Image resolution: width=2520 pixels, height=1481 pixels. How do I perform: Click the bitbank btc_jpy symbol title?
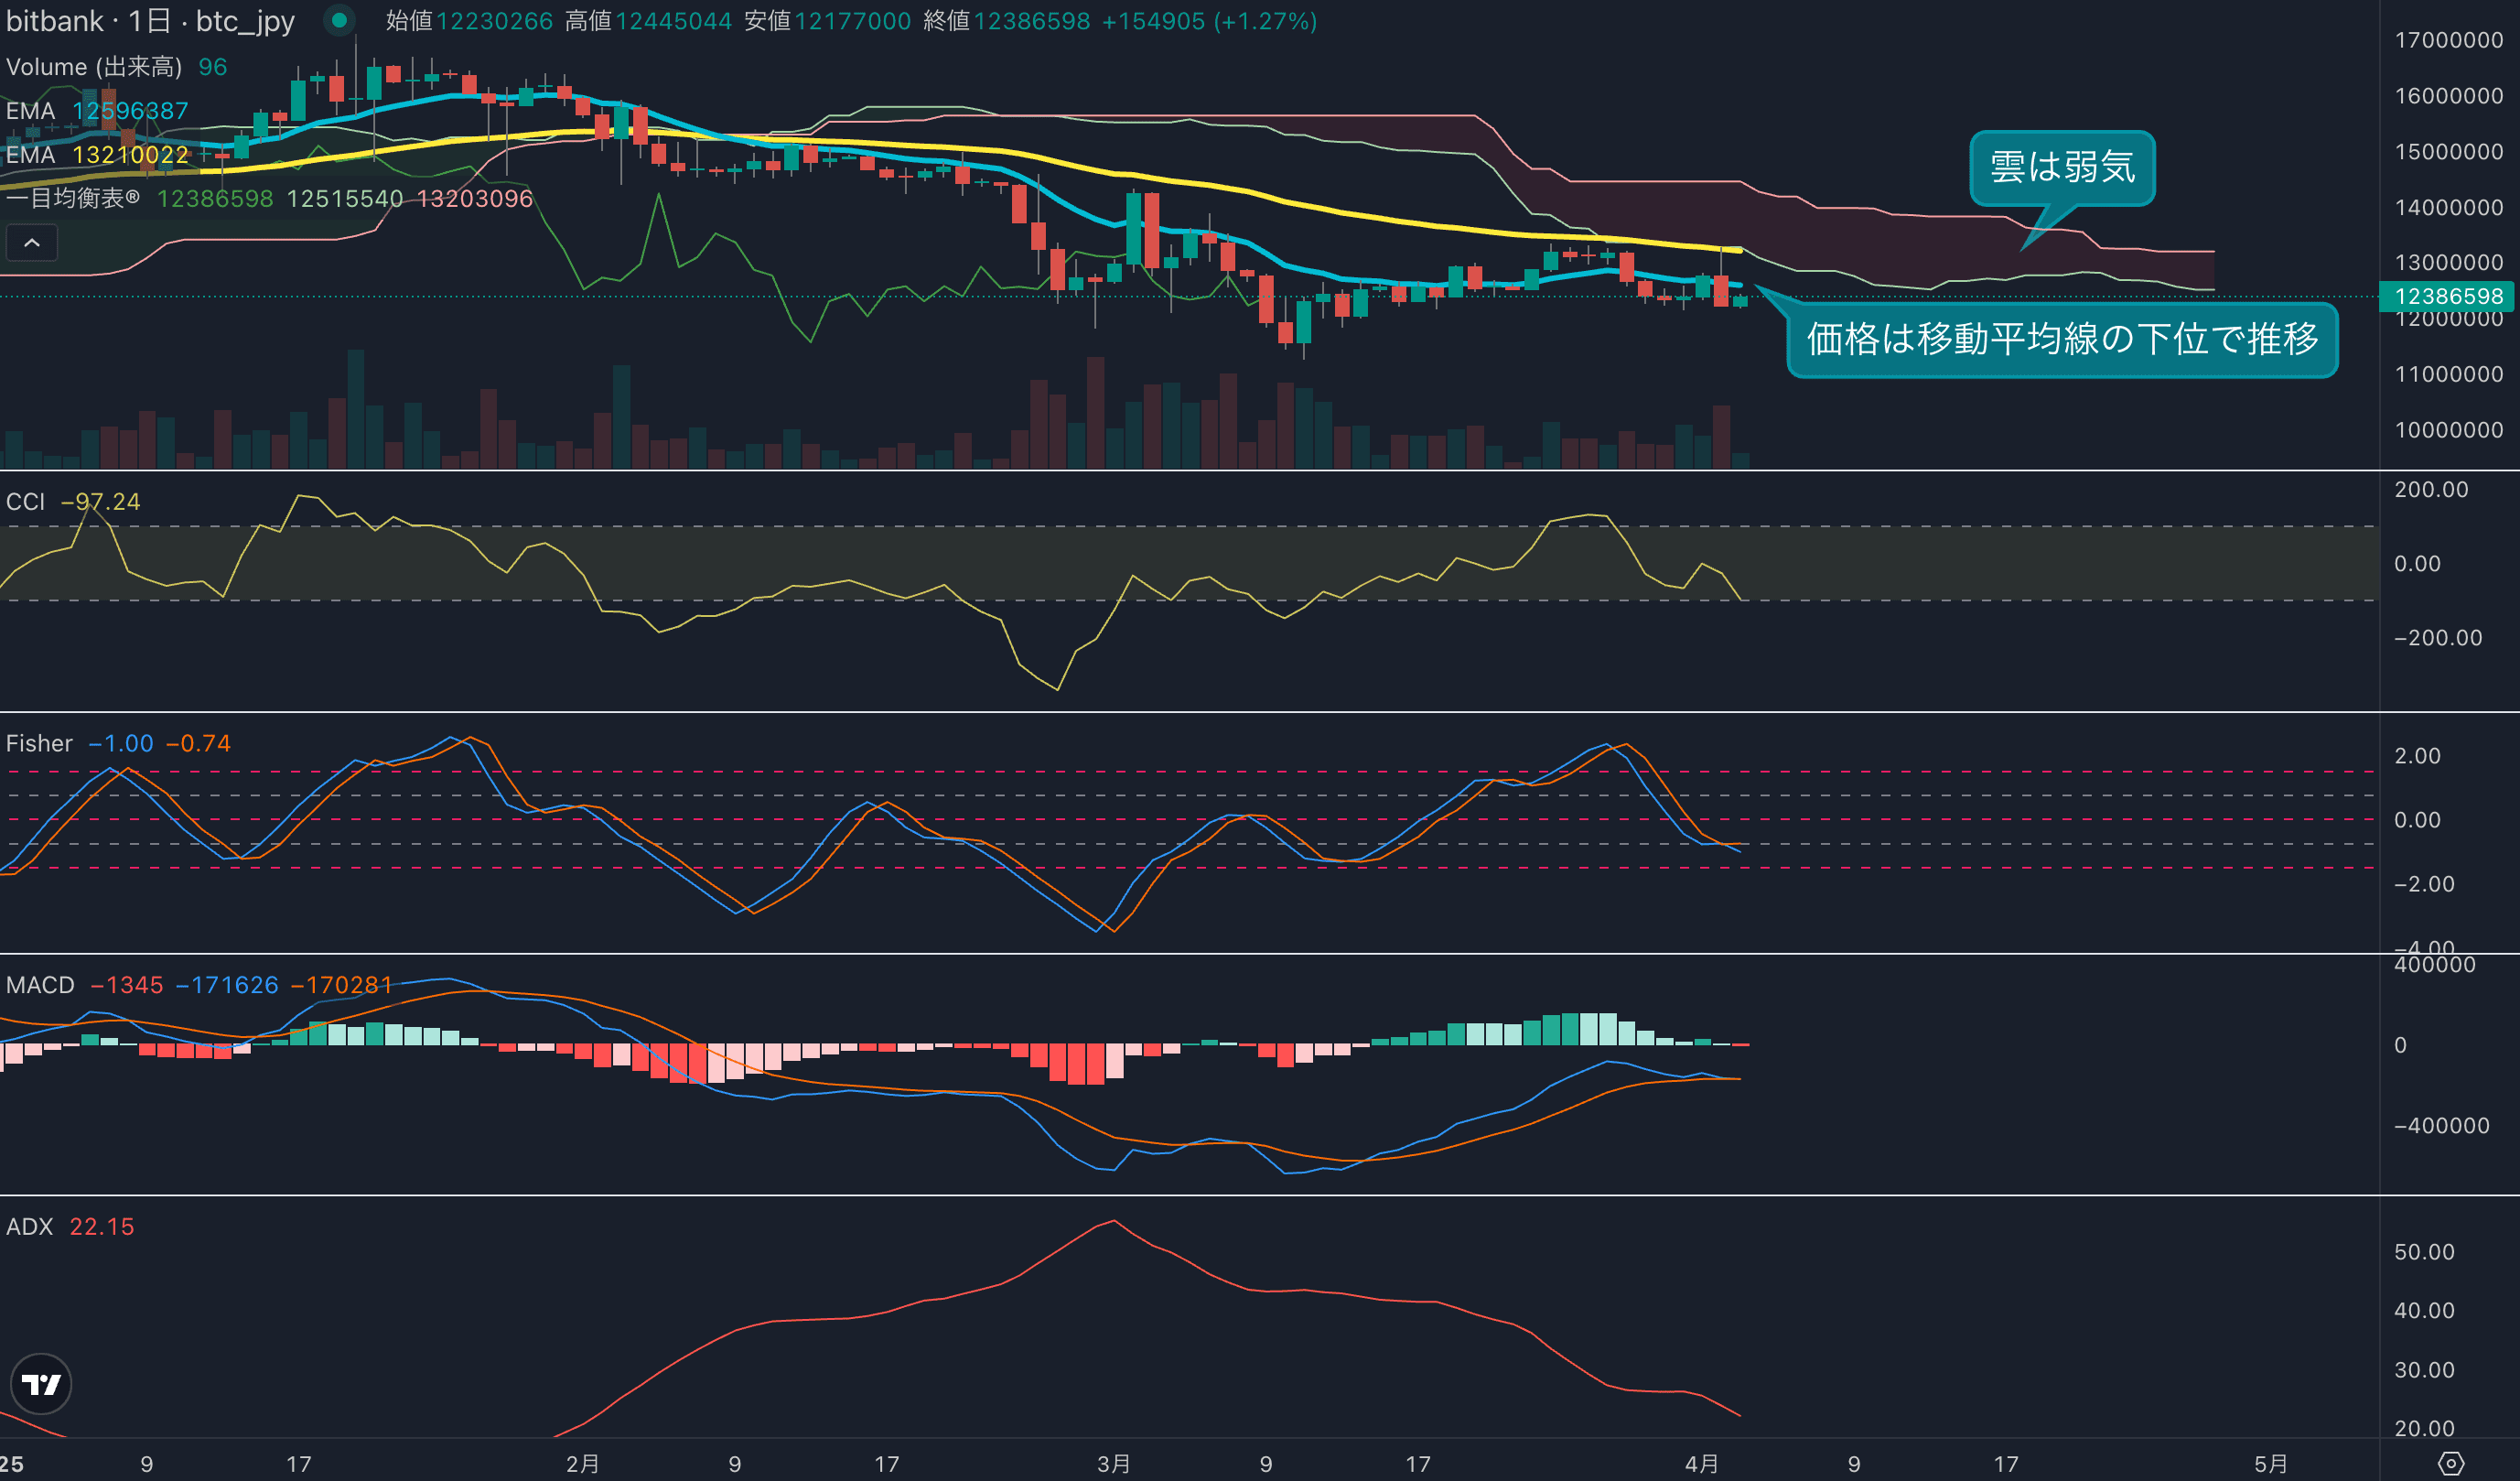tap(150, 21)
